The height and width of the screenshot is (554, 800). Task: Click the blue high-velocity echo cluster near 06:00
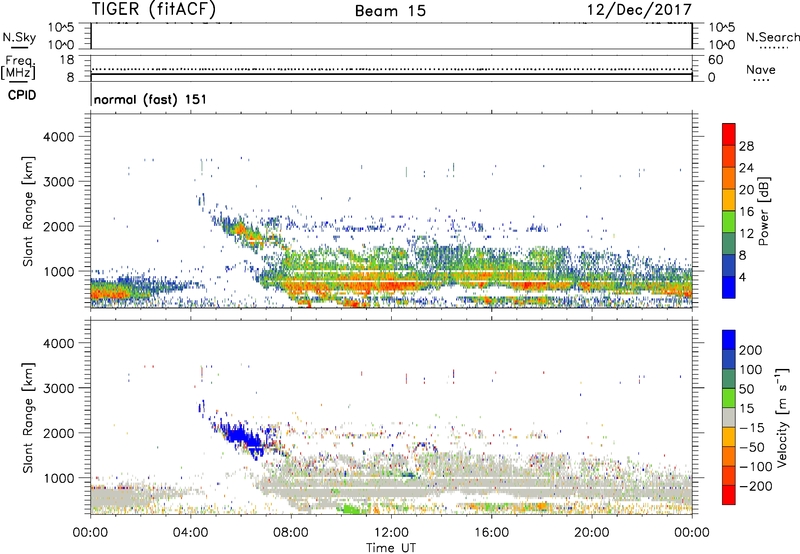click(243, 437)
